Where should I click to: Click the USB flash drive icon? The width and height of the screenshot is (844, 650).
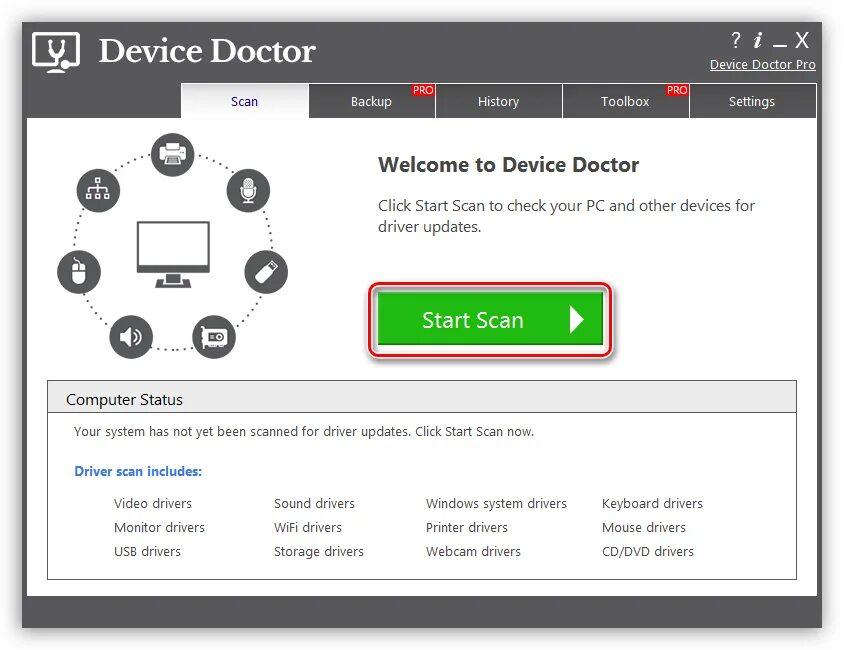[x=266, y=272]
